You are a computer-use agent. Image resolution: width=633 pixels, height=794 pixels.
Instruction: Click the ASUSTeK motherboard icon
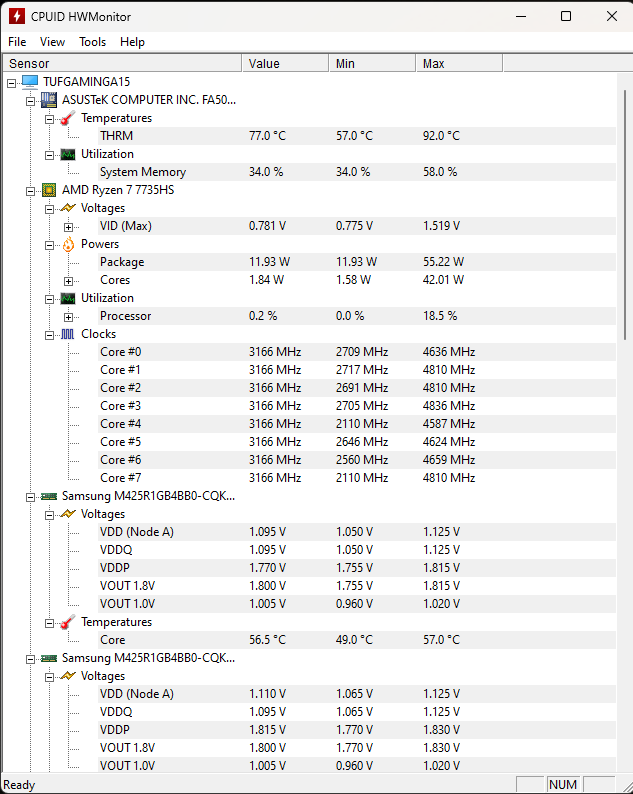[49, 100]
